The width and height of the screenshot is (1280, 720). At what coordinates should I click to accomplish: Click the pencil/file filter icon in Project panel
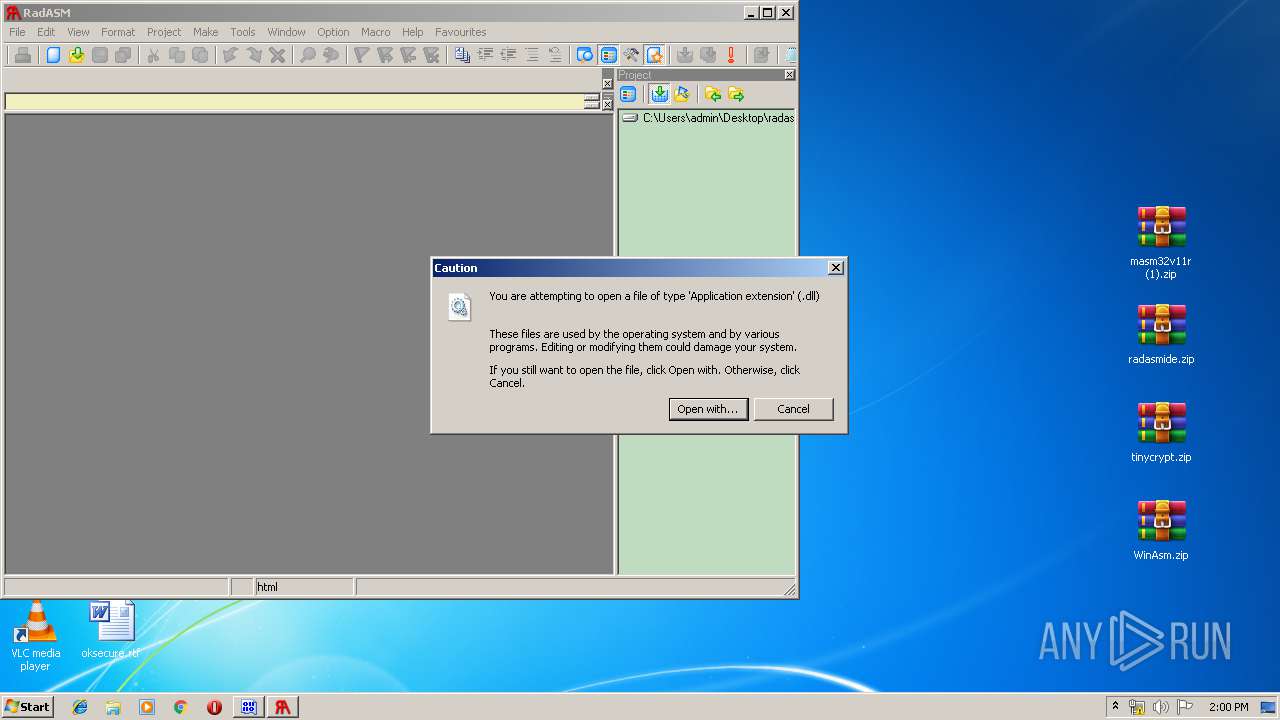pos(682,94)
